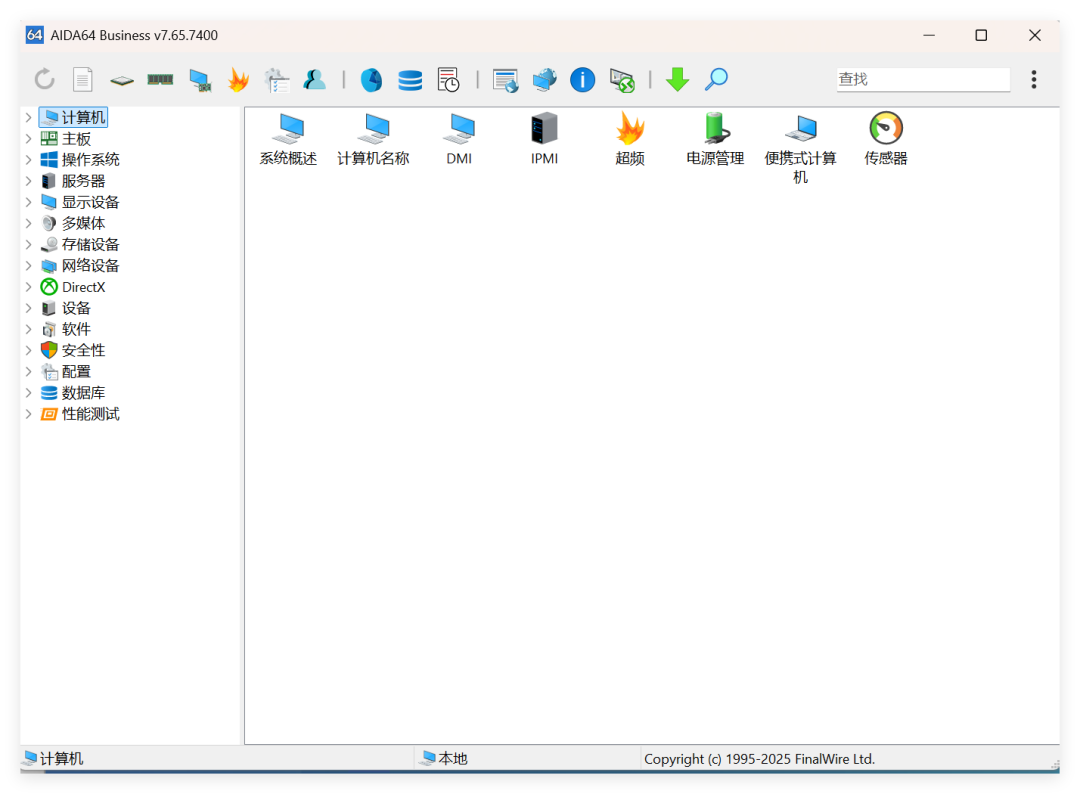Viewport: 1080px width, 794px height.
Task: Select 安全性 in the sidebar tree
Action: tap(83, 351)
